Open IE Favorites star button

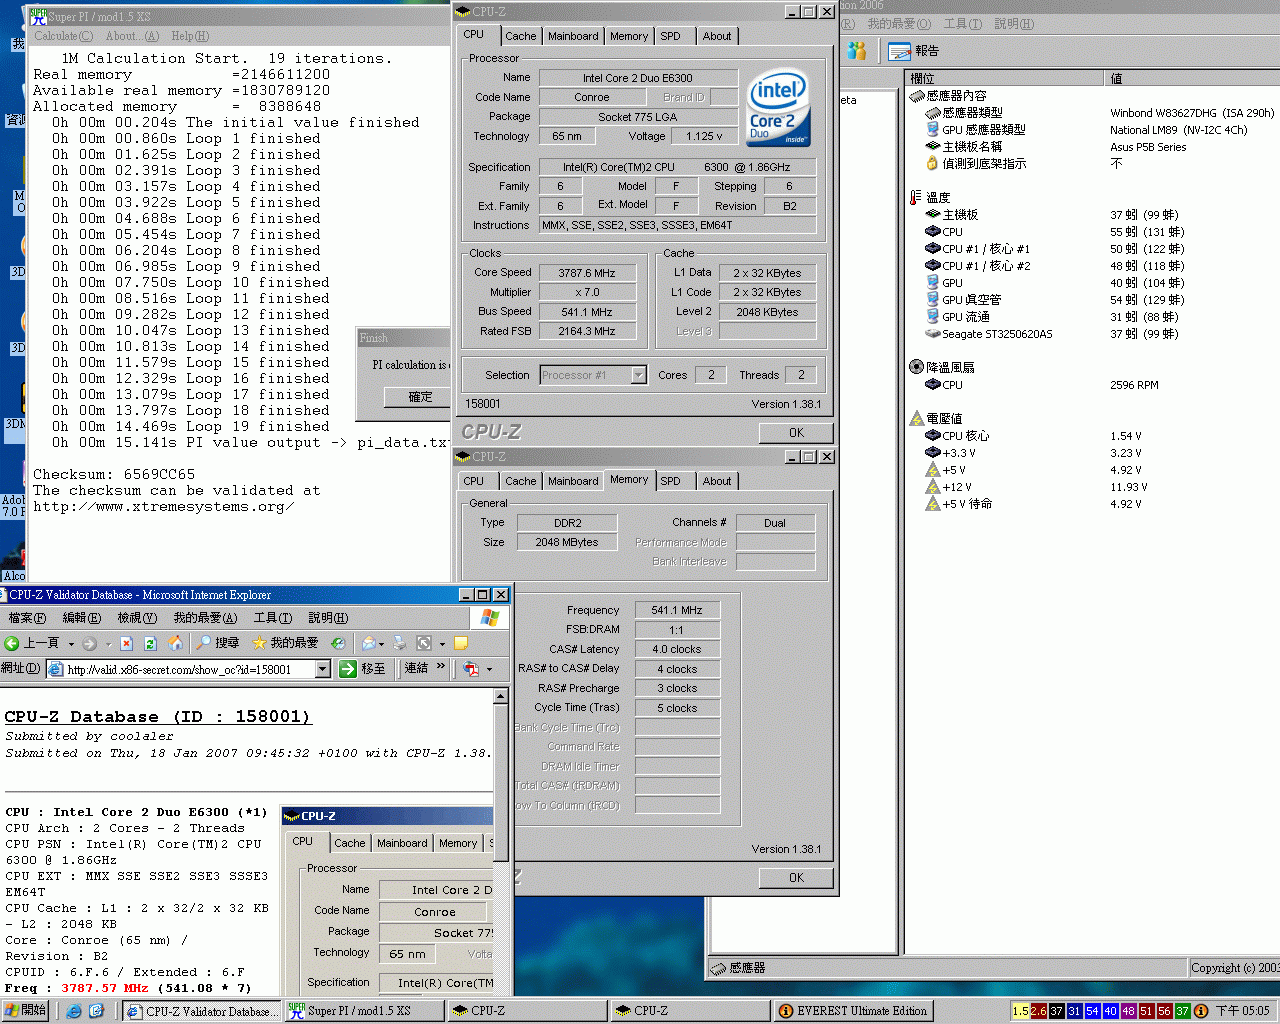coord(285,643)
